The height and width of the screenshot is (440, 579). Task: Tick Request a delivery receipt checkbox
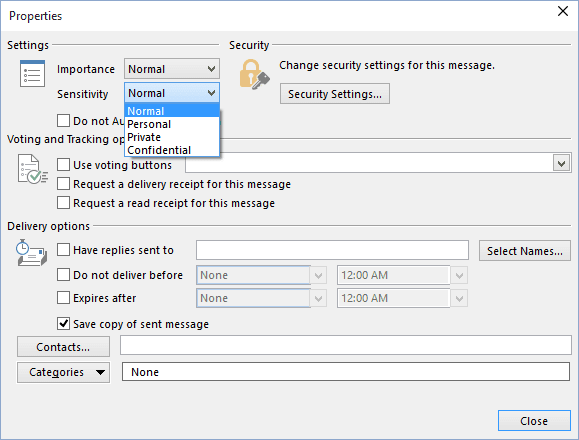coord(64,183)
